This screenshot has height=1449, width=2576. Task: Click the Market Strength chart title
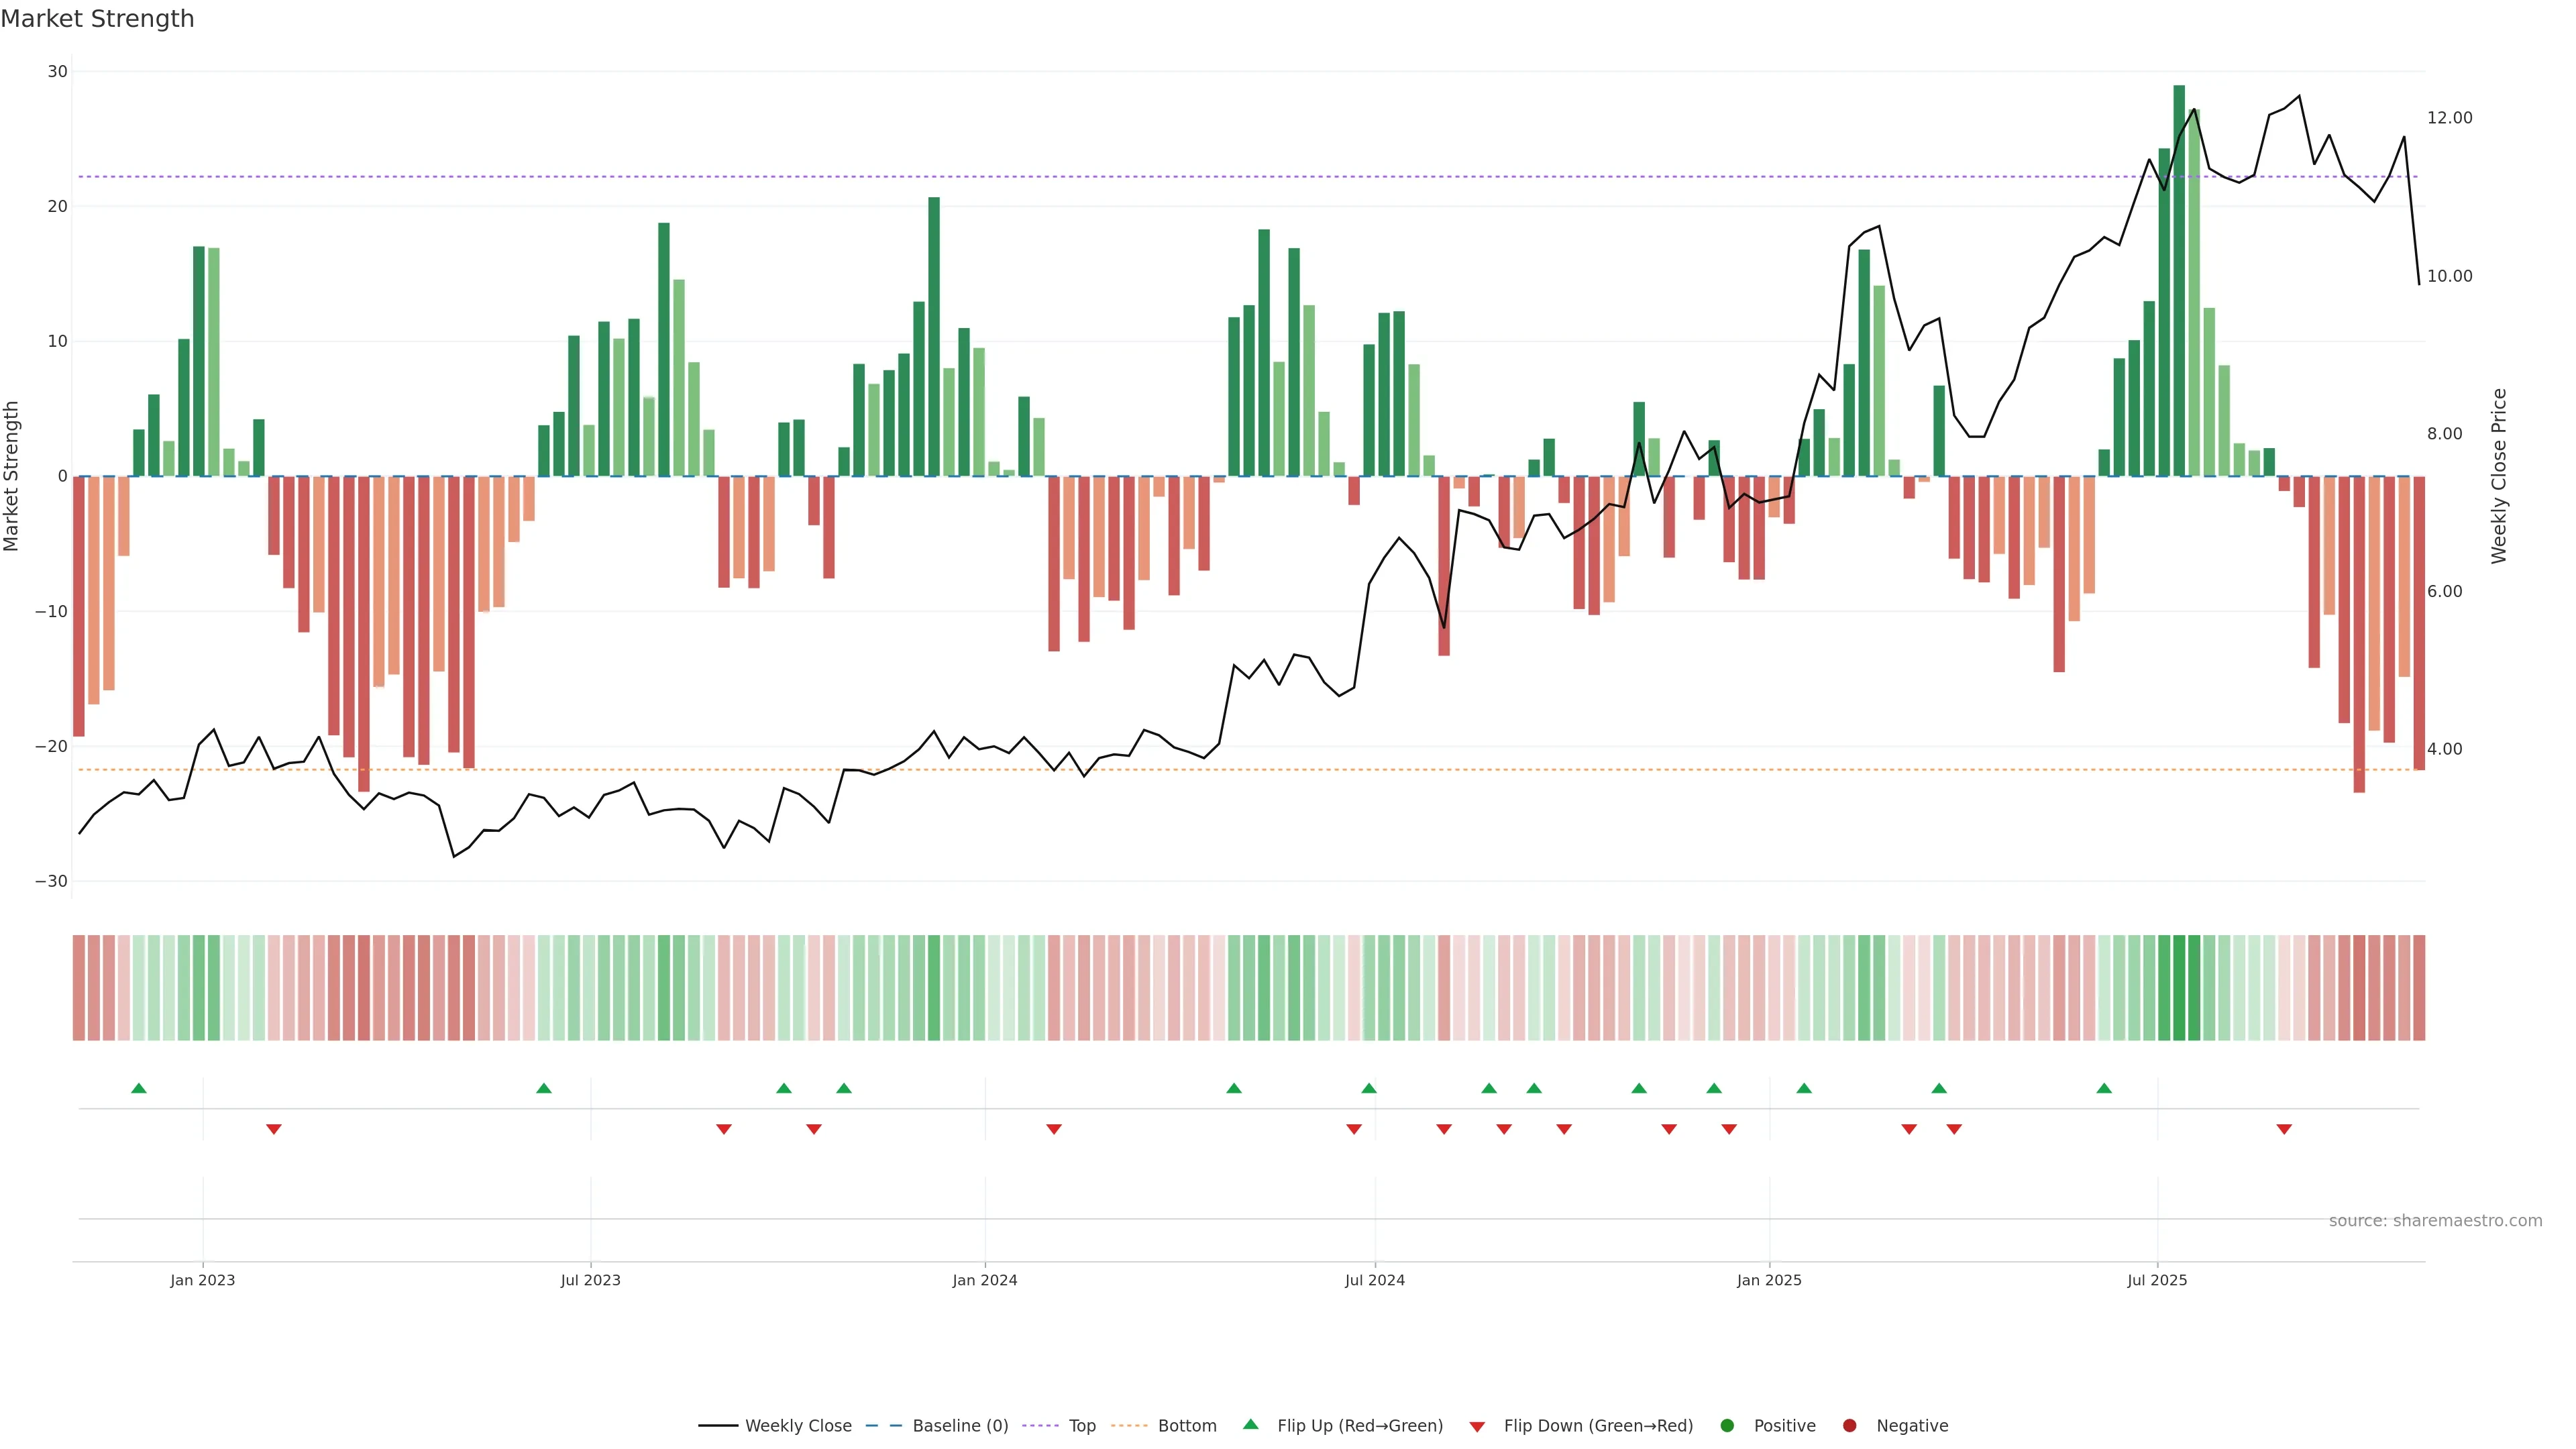point(97,19)
